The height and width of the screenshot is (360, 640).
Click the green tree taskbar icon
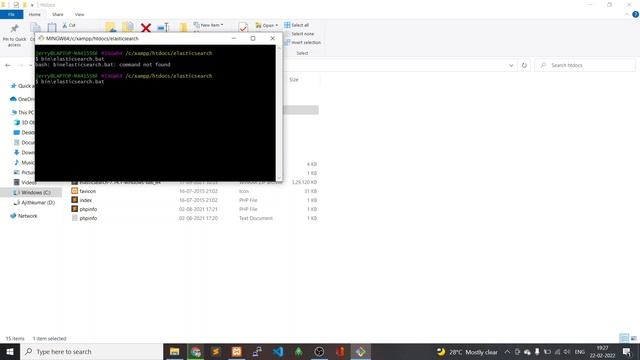299,351
